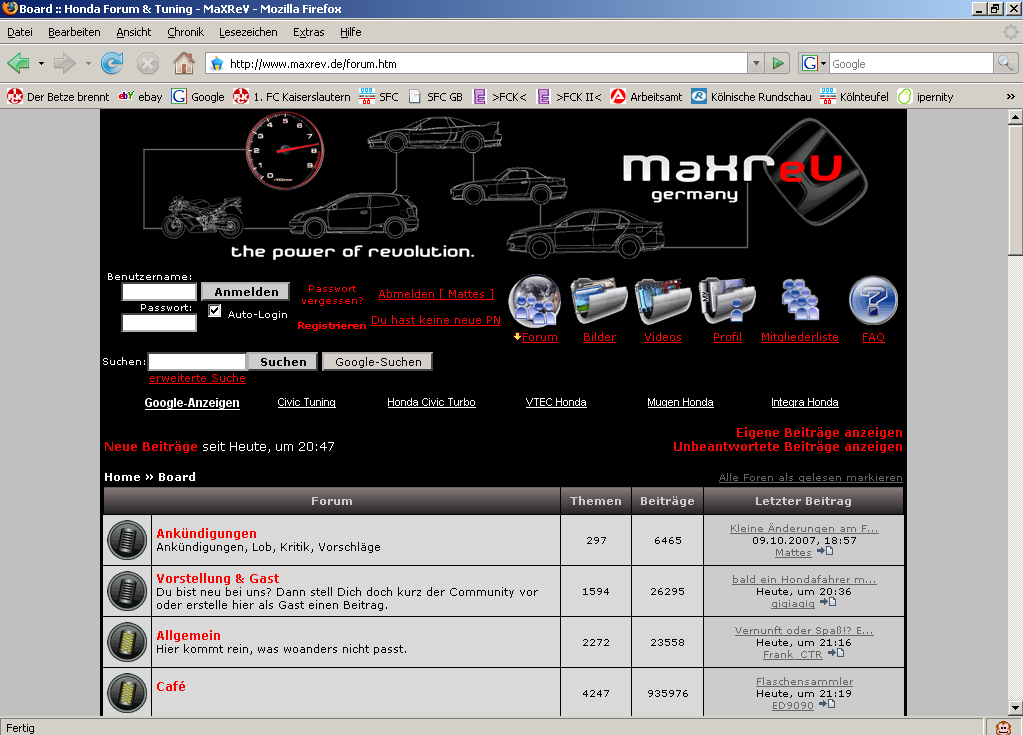The image size is (1023, 735).
Task: Go to Firefox home page icon
Action: click(x=184, y=64)
